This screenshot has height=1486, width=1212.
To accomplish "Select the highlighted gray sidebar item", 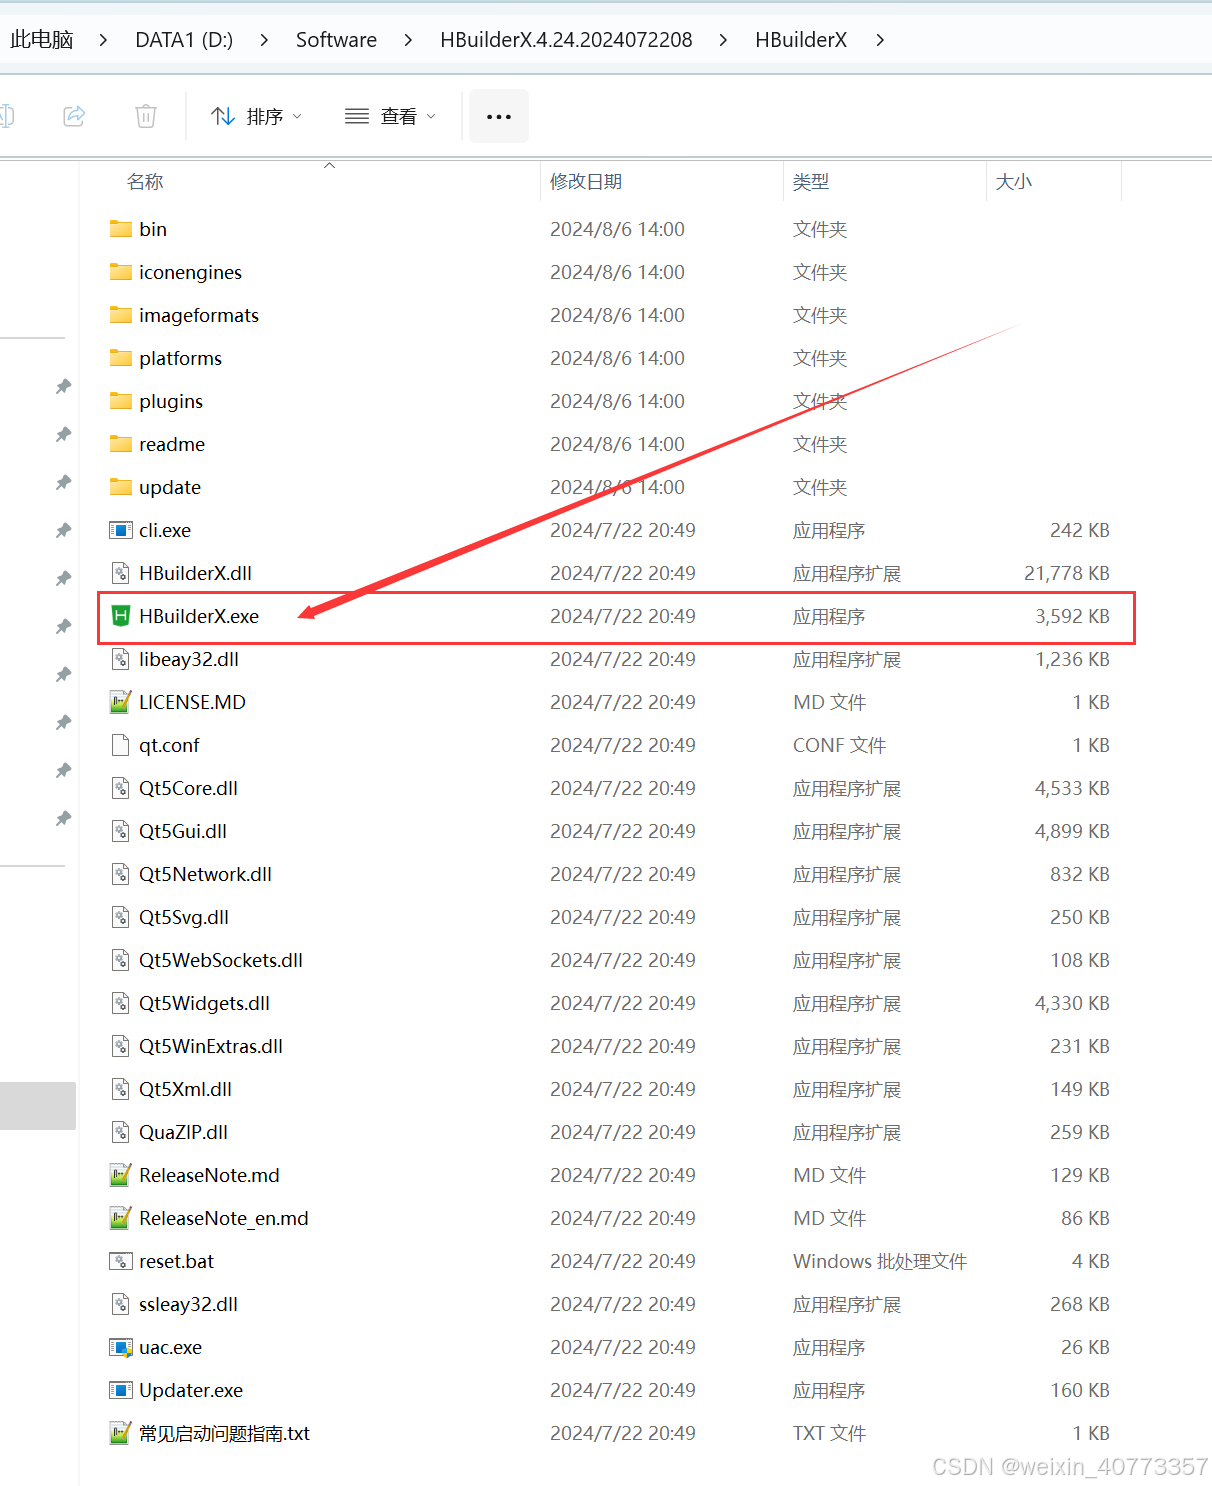I will 38,1105.
